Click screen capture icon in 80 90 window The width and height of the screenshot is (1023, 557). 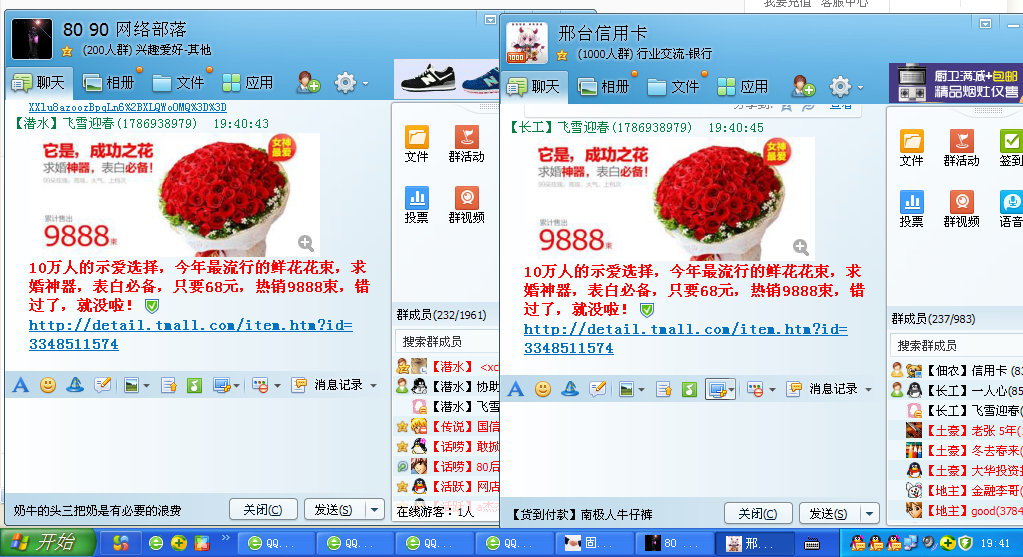pos(221,385)
